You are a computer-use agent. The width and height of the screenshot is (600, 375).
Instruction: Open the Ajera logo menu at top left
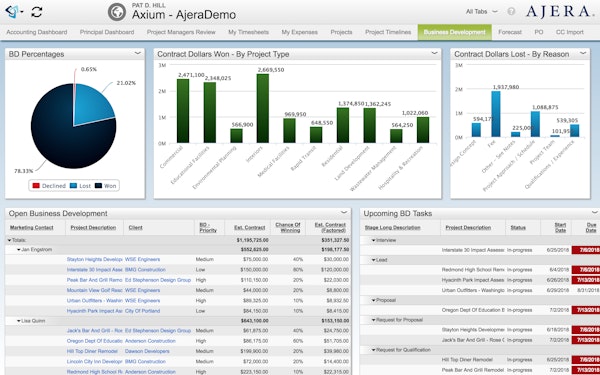click(14, 12)
